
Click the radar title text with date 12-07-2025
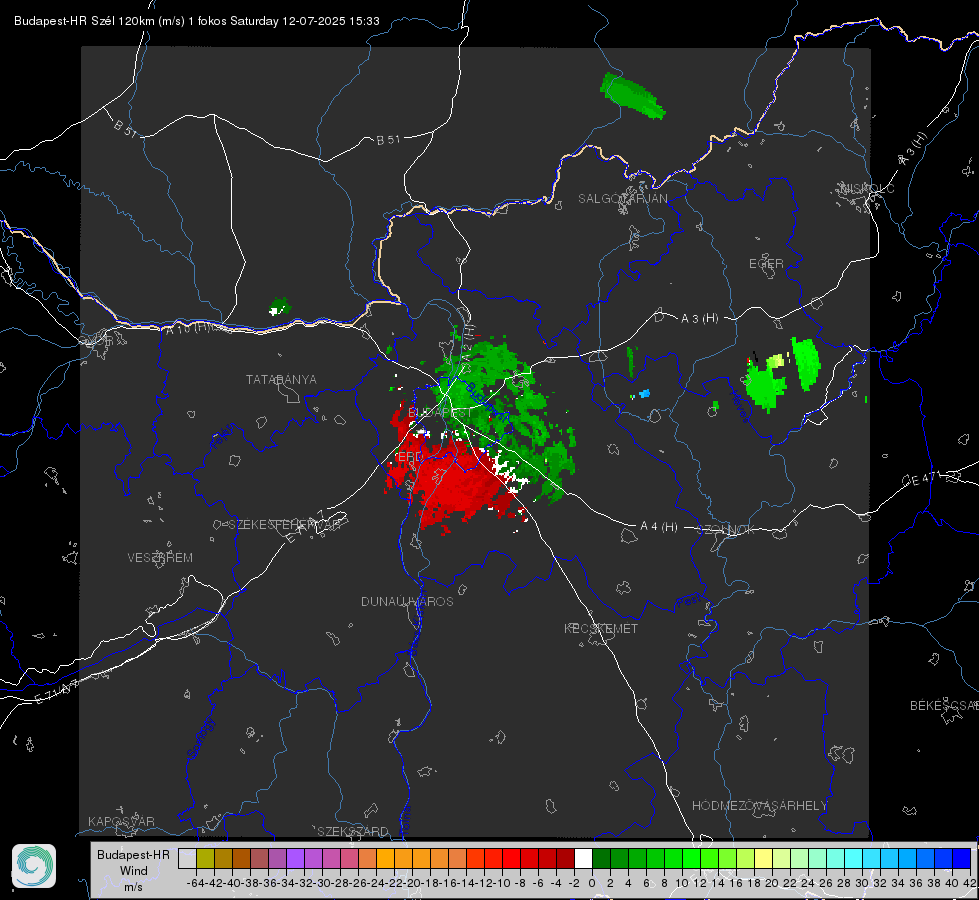197,21
